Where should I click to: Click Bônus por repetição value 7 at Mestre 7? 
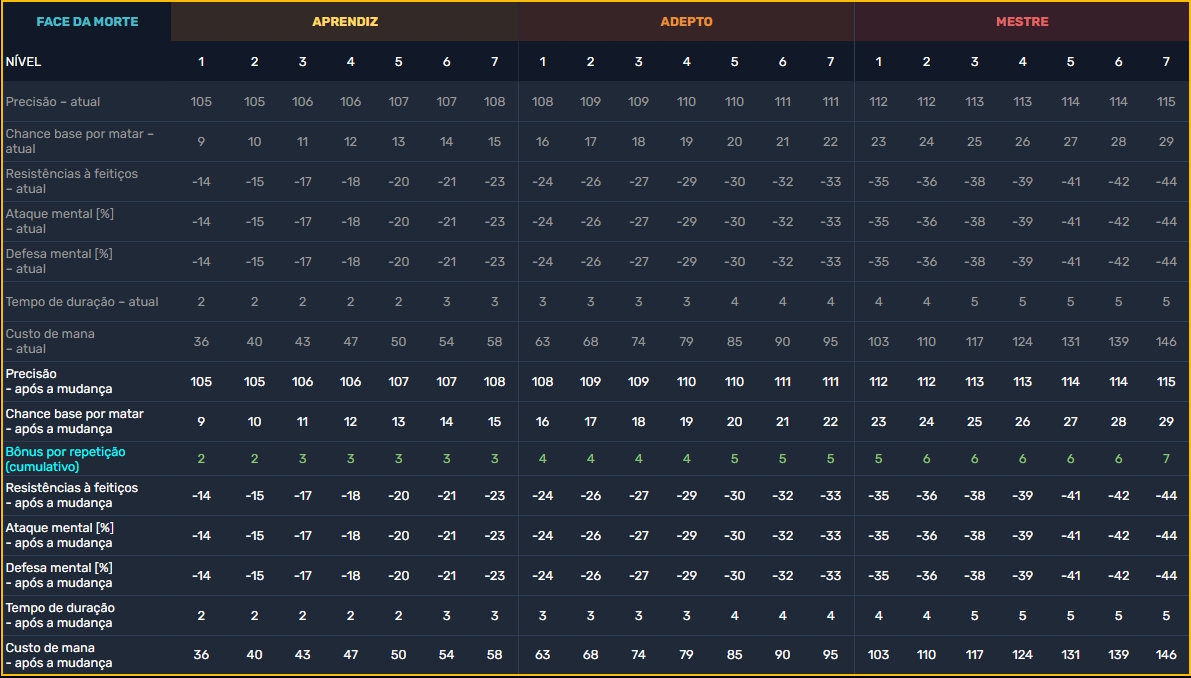tap(1166, 459)
